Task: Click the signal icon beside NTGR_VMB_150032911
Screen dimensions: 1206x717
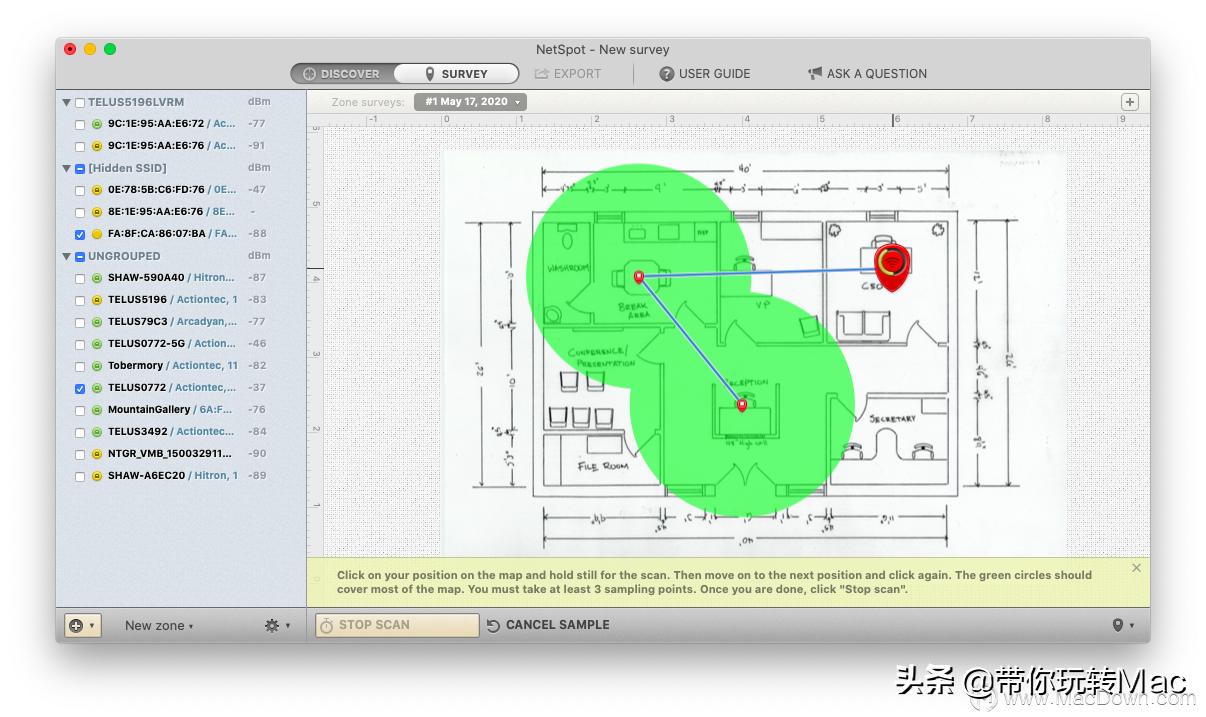Action: click(97, 454)
